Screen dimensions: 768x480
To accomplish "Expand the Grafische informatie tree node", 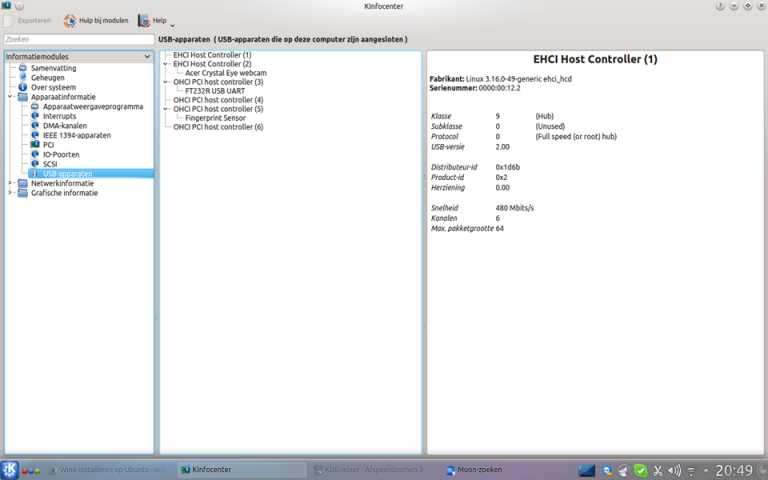I will point(10,193).
